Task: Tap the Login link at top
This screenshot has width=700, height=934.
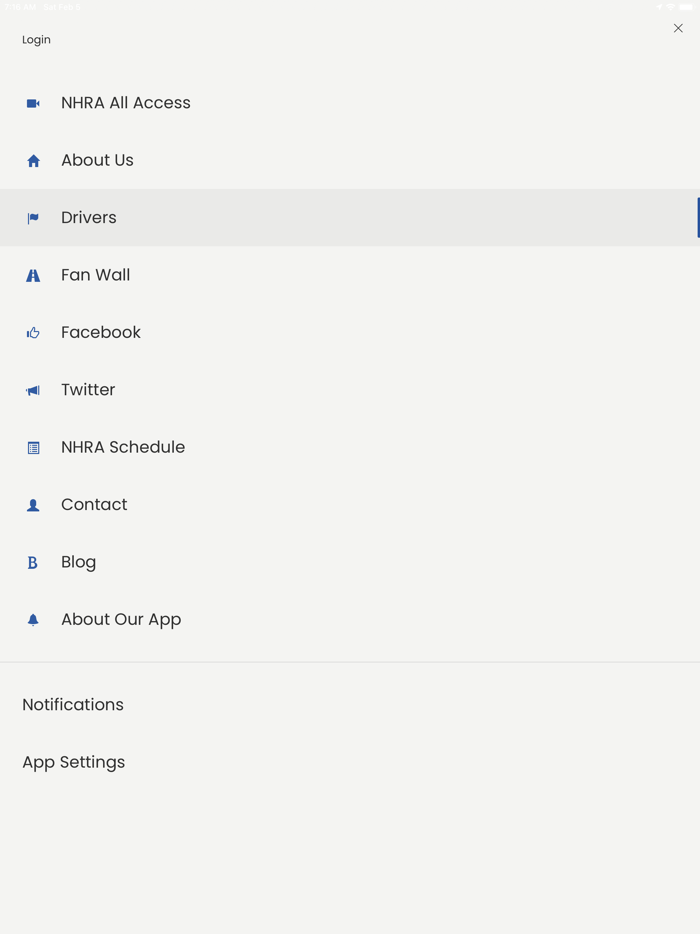Action: pos(36,40)
